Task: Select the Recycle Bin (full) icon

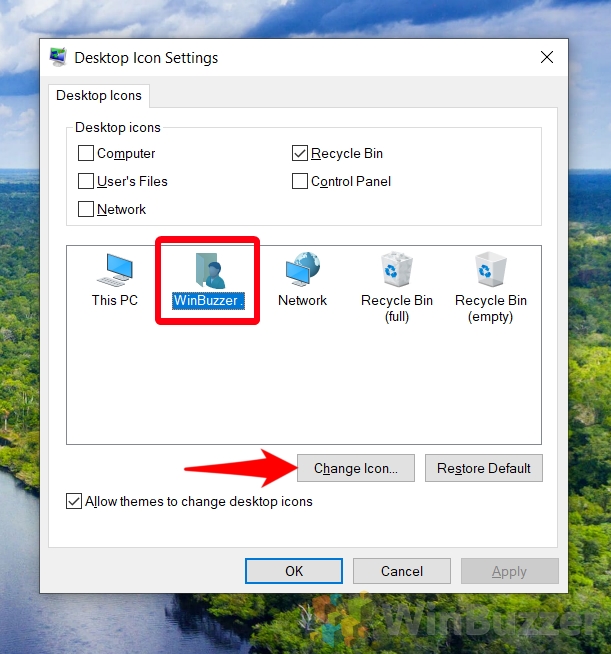Action: pyautogui.click(x=397, y=269)
